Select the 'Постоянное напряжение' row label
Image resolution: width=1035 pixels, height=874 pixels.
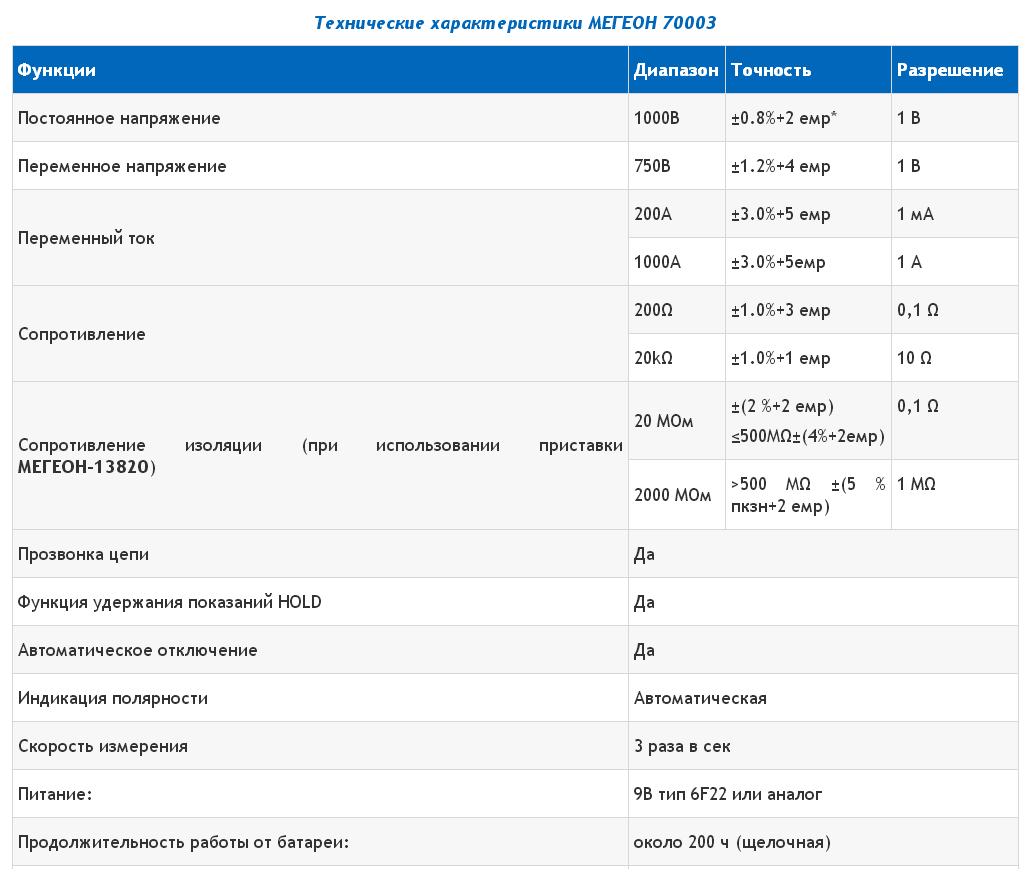tap(119, 118)
